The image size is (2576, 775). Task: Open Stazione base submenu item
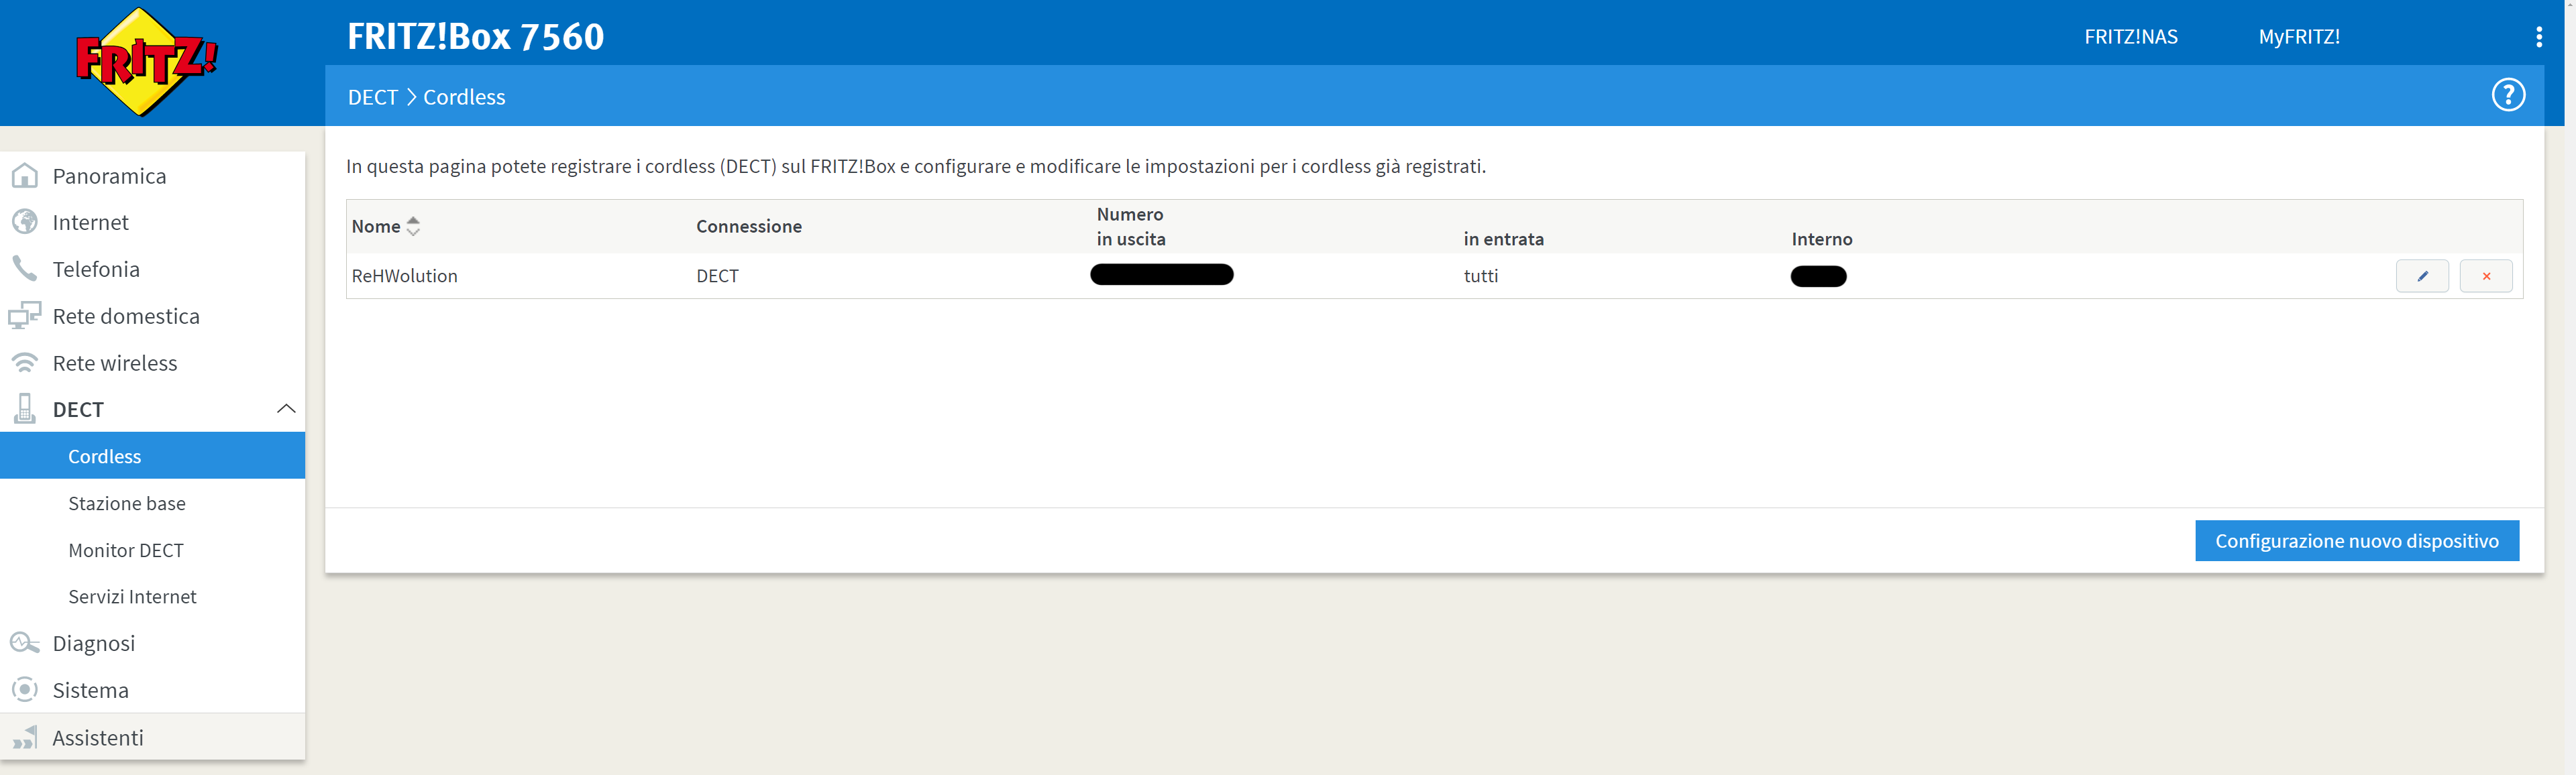(x=127, y=503)
